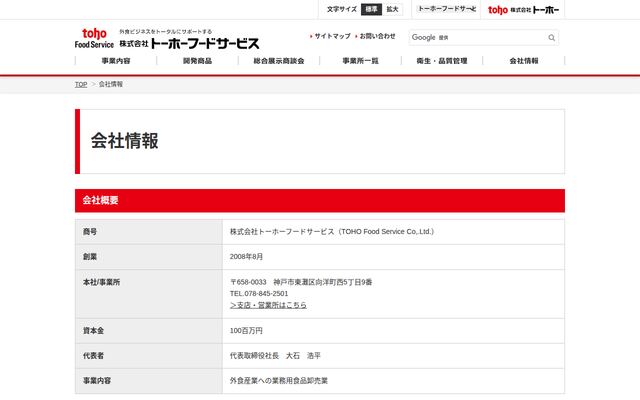Focus the Google search field
This screenshot has height=400, width=640.
[478, 38]
